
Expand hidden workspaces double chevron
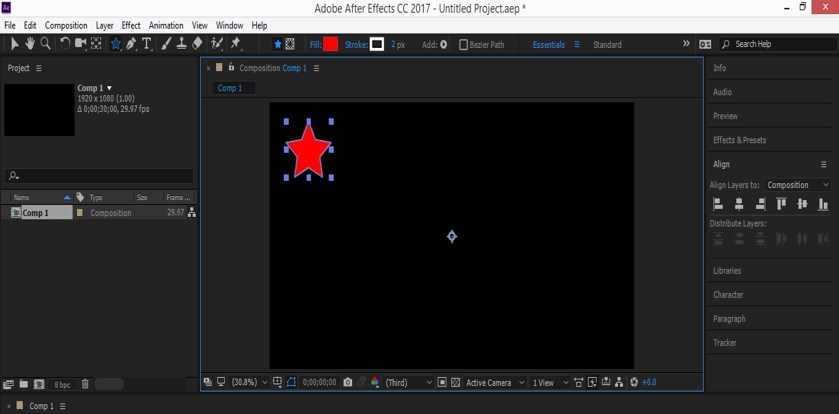(x=686, y=44)
